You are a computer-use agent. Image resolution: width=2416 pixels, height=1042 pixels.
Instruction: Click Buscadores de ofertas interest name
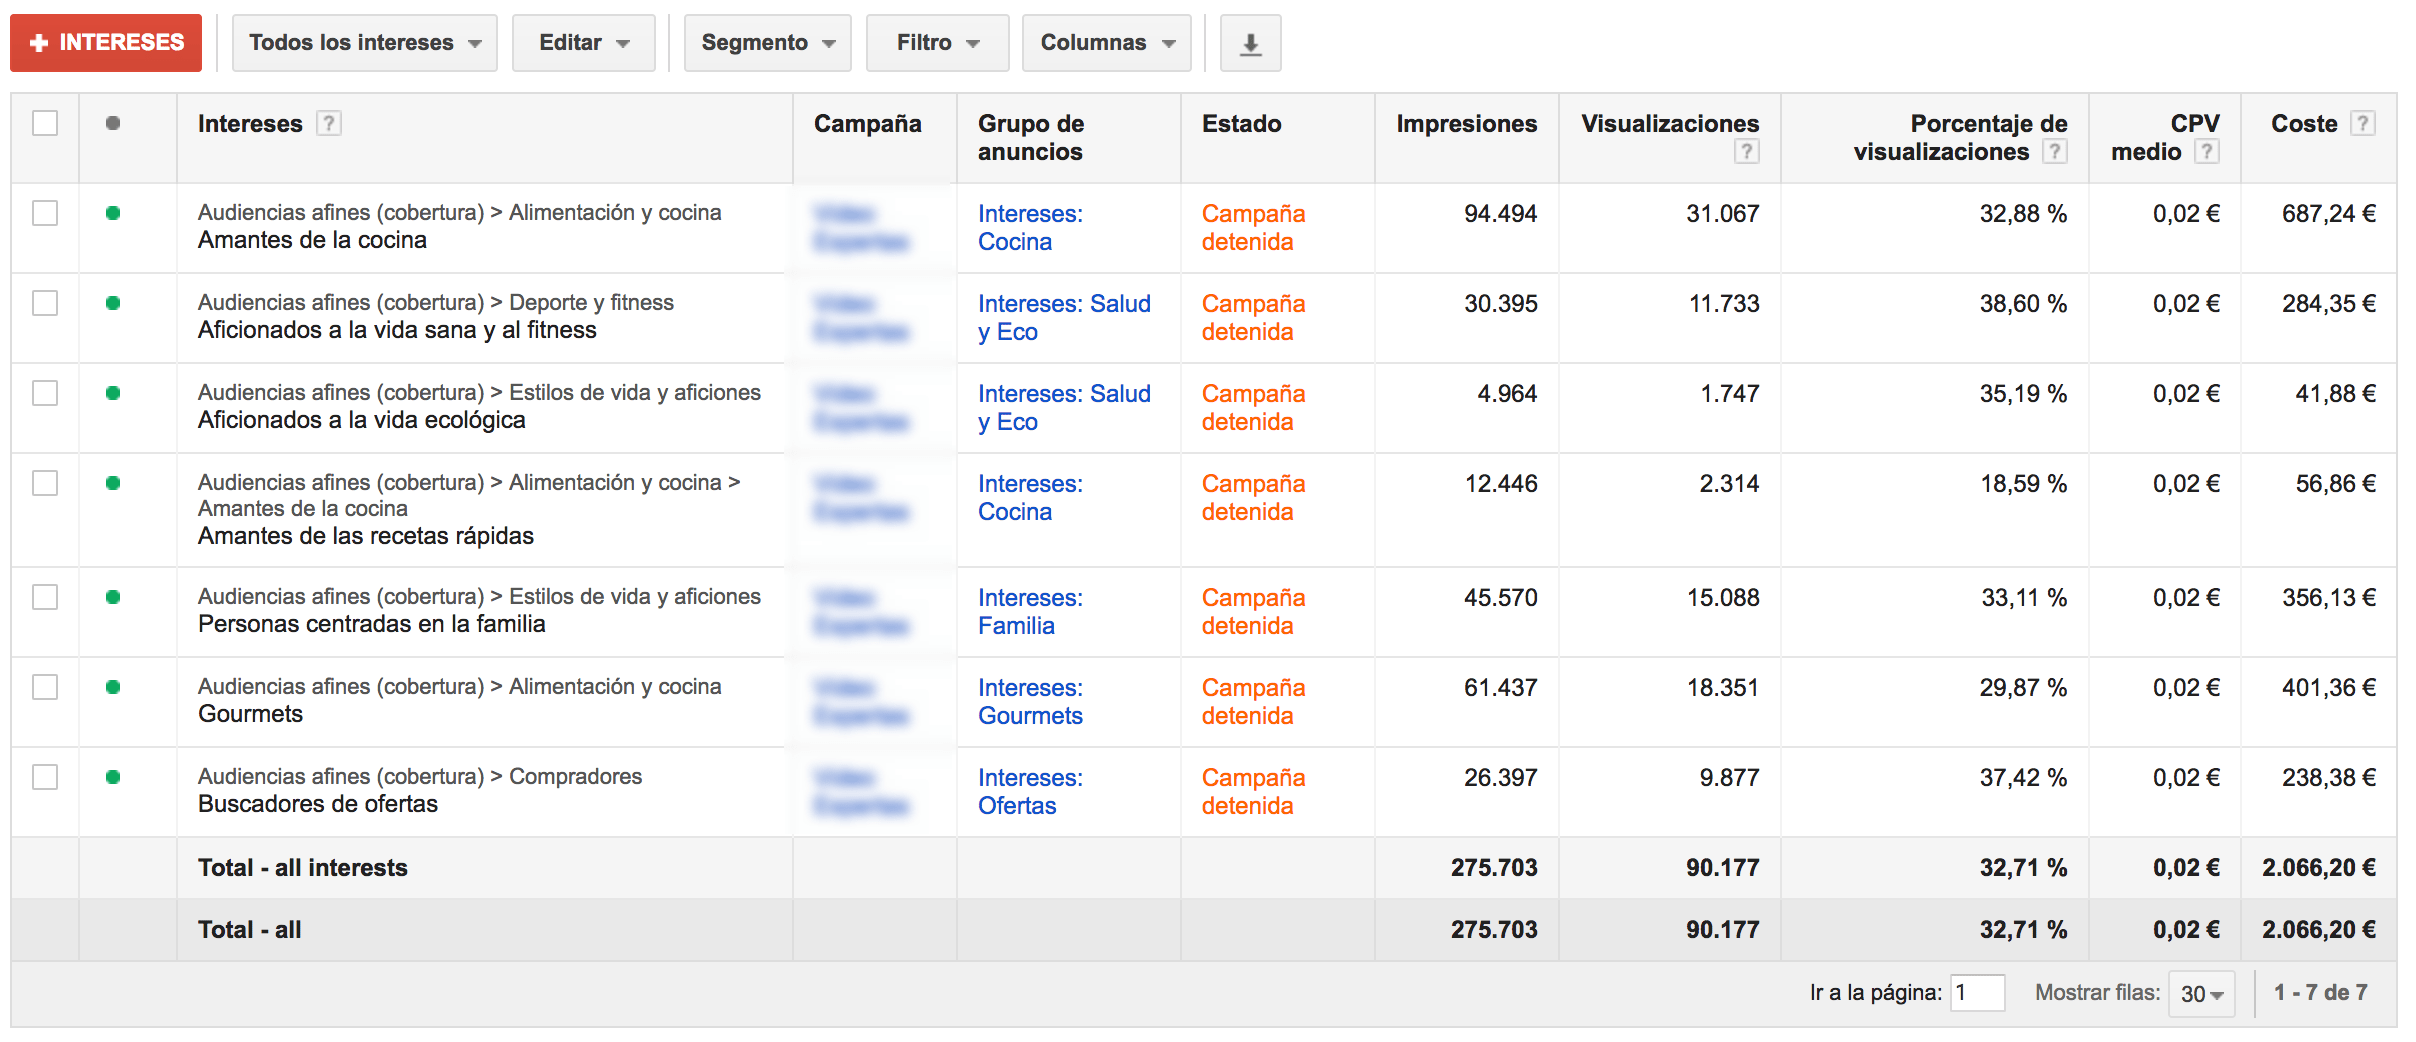tap(318, 804)
